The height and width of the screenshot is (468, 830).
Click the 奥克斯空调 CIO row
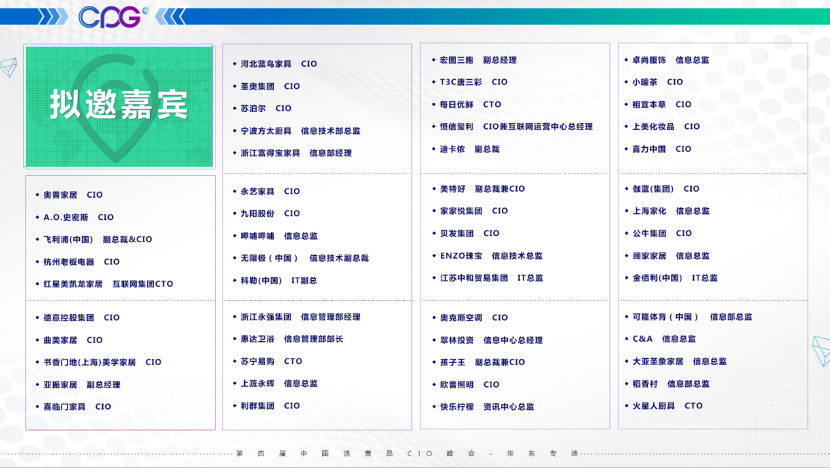pos(473,318)
